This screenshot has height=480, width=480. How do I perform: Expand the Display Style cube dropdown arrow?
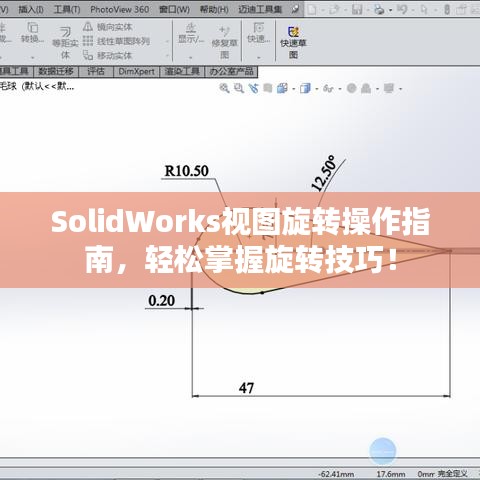317,89
